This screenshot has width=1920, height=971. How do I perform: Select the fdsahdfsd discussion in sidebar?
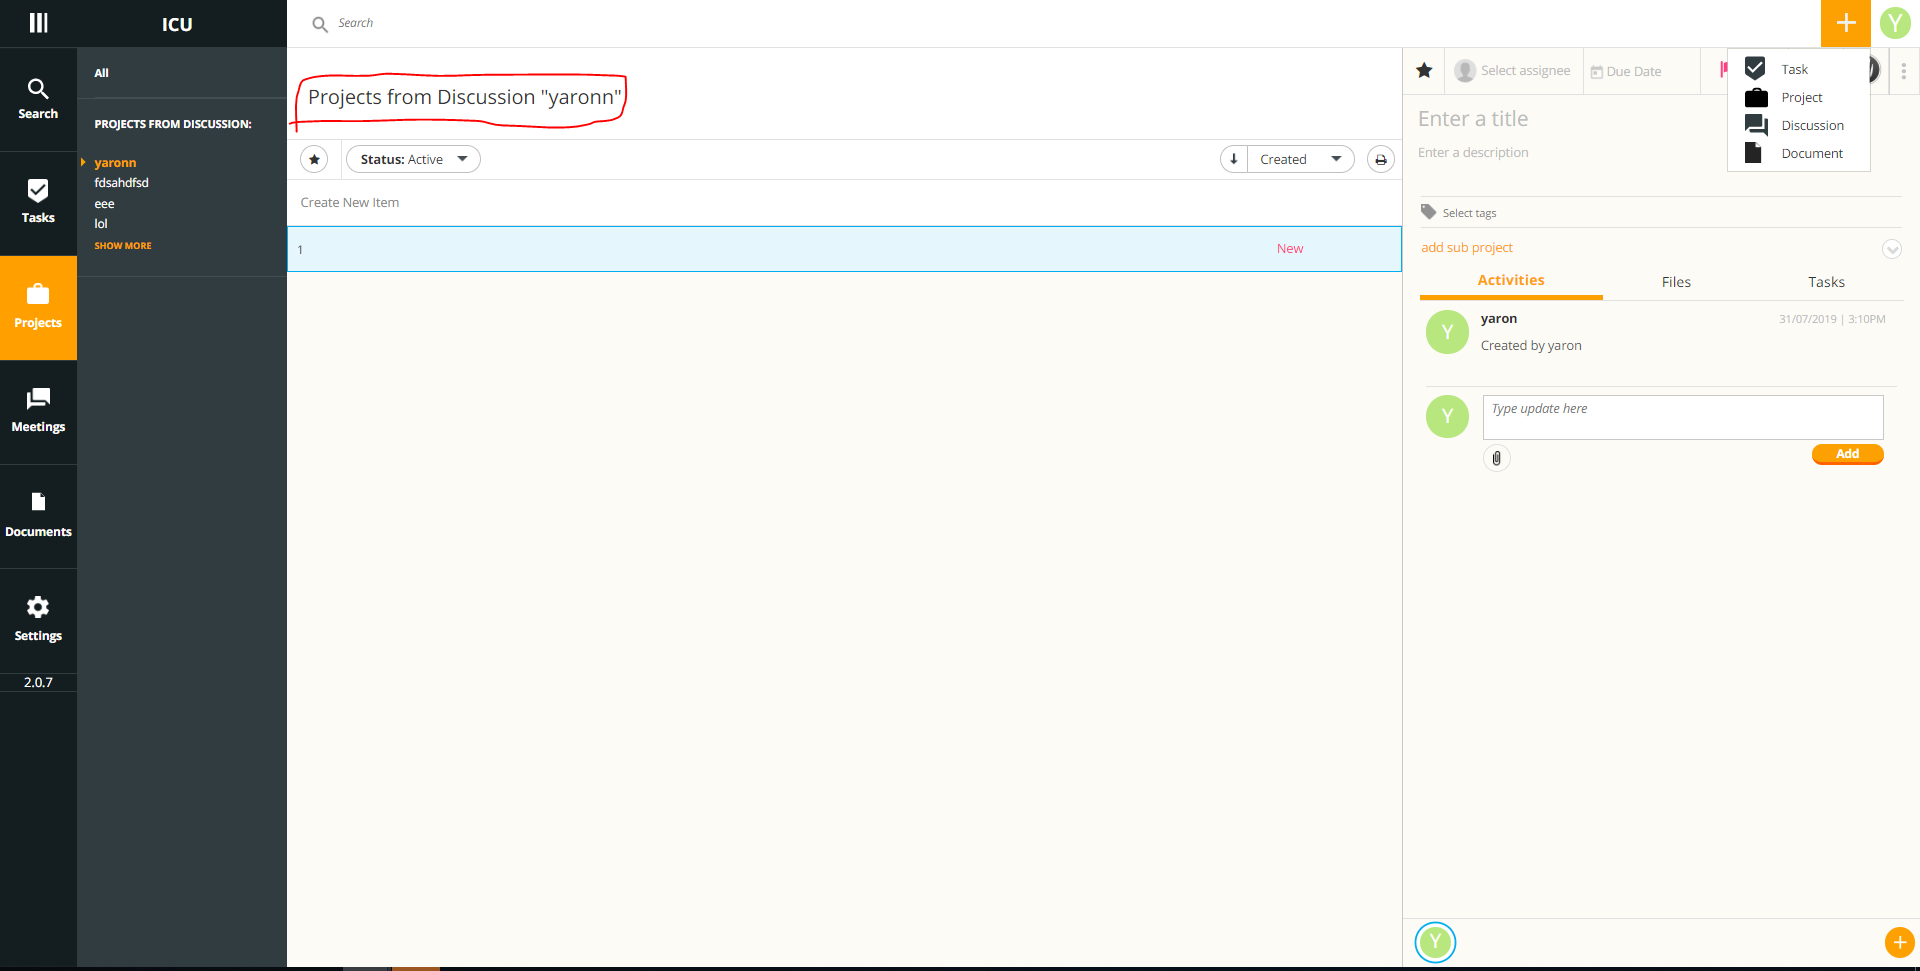[x=121, y=183]
